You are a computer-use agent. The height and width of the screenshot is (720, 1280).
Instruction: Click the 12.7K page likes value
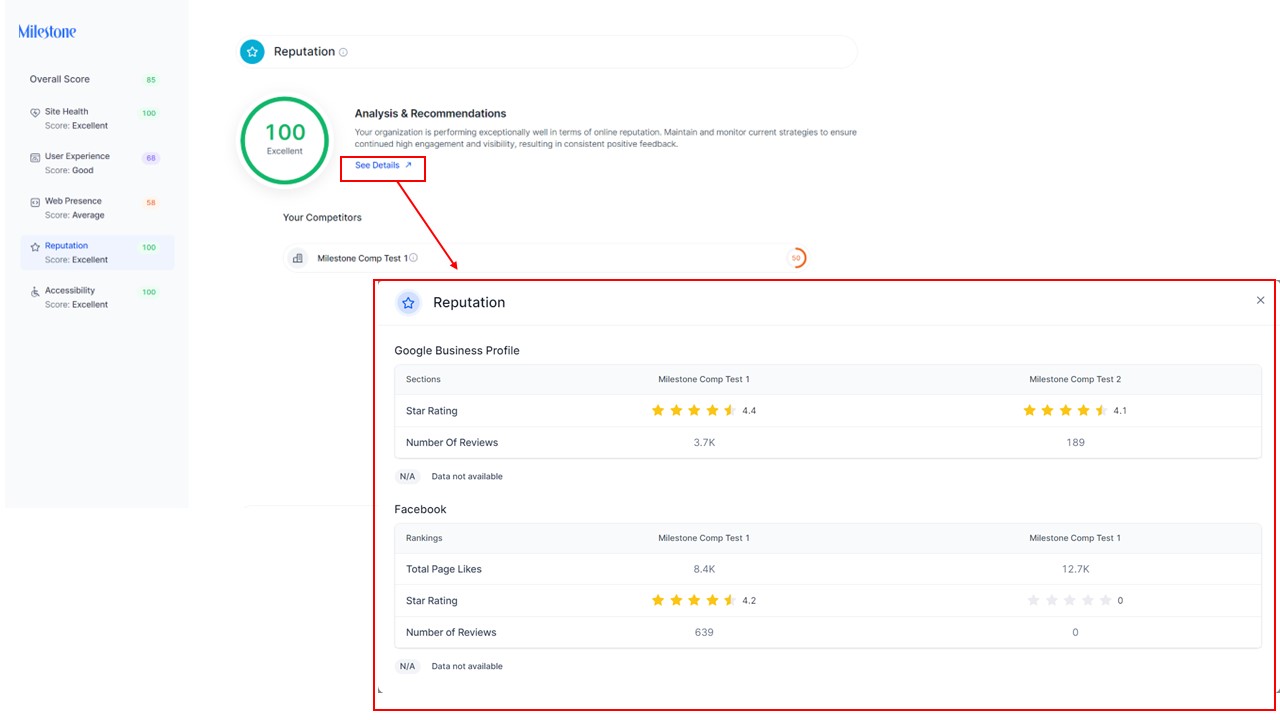point(1075,570)
